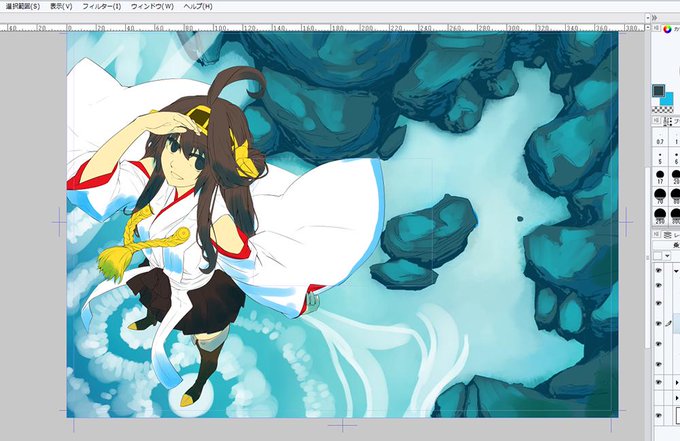The image size is (680, 441).
Task: Select the dark gray main color swatch
Action: 658,91
